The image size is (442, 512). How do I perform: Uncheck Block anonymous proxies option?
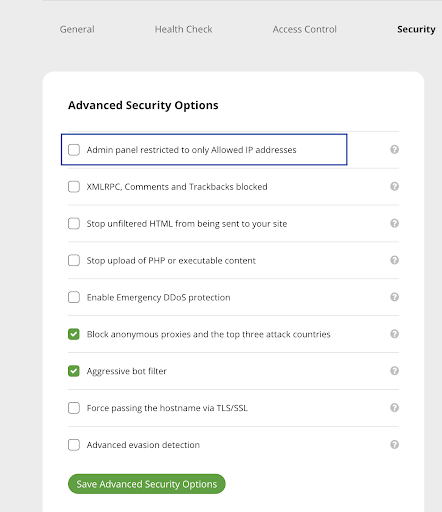click(74, 334)
